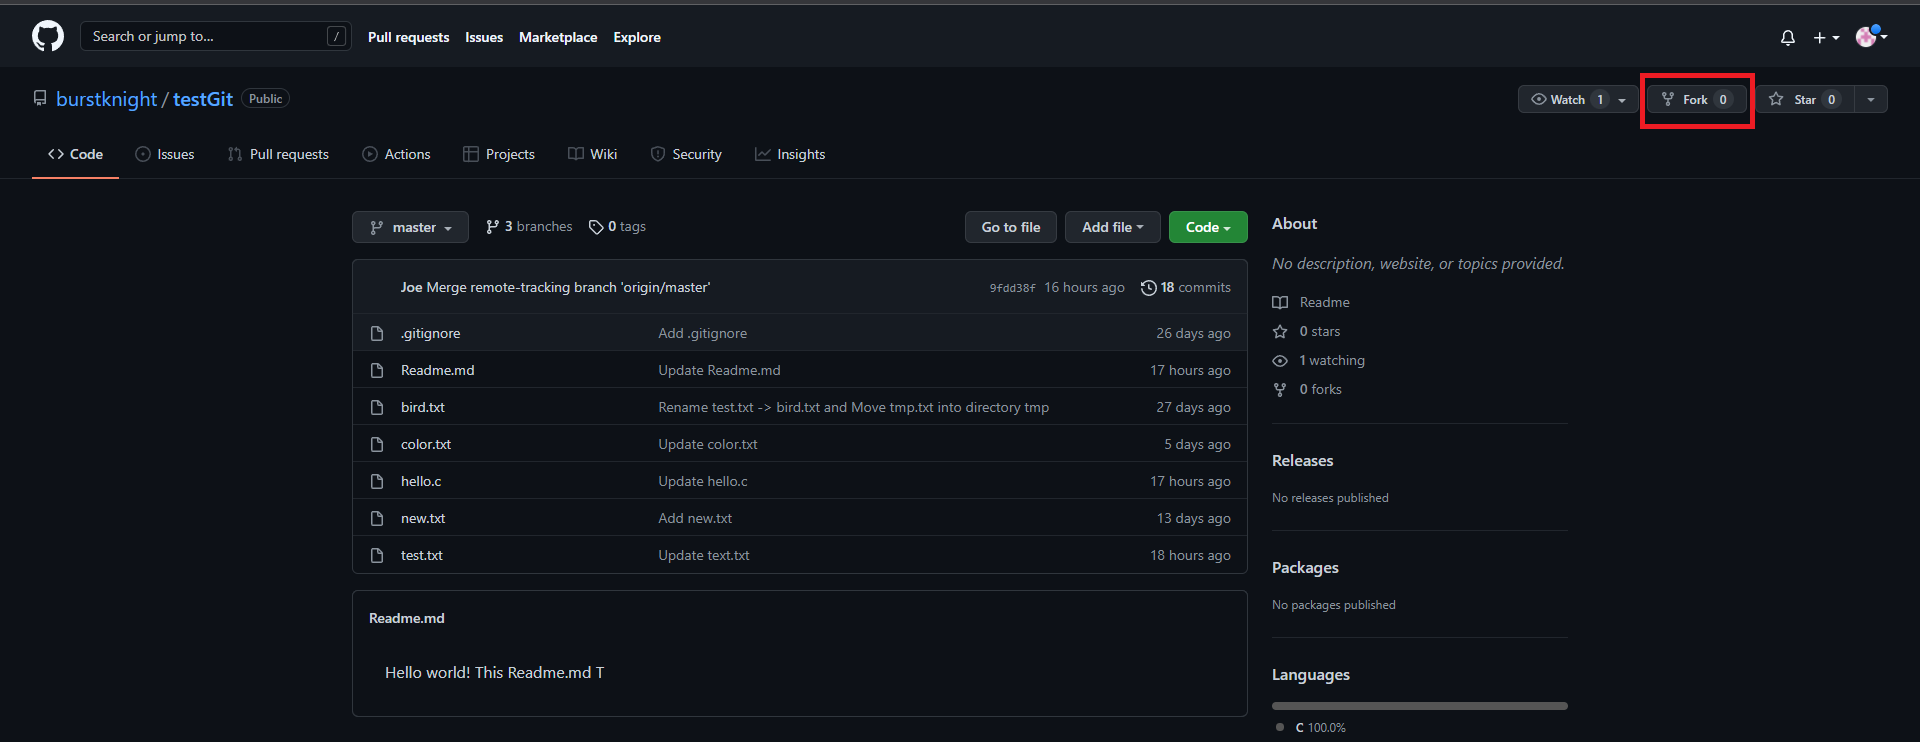Open the Security tab
This screenshot has height=742, width=1920.
point(686,154)
